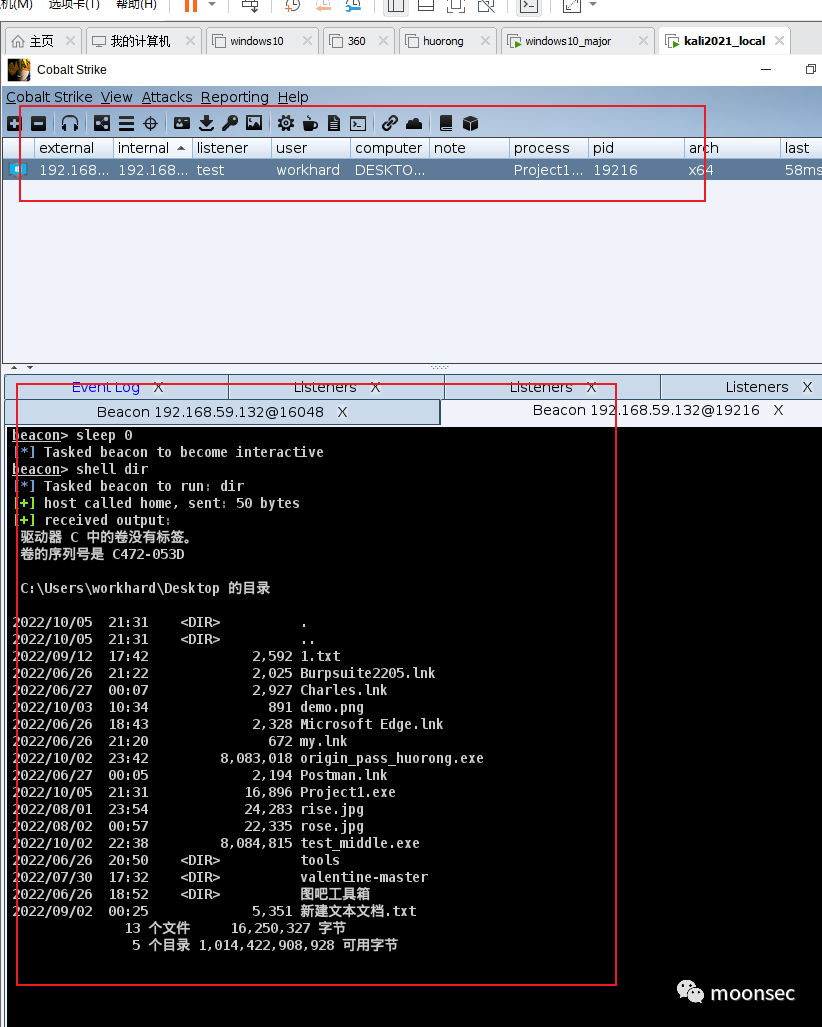Open downloaded files arrow icon
822x1027 pixels.
pyautogui.click(x=206, y=123)
